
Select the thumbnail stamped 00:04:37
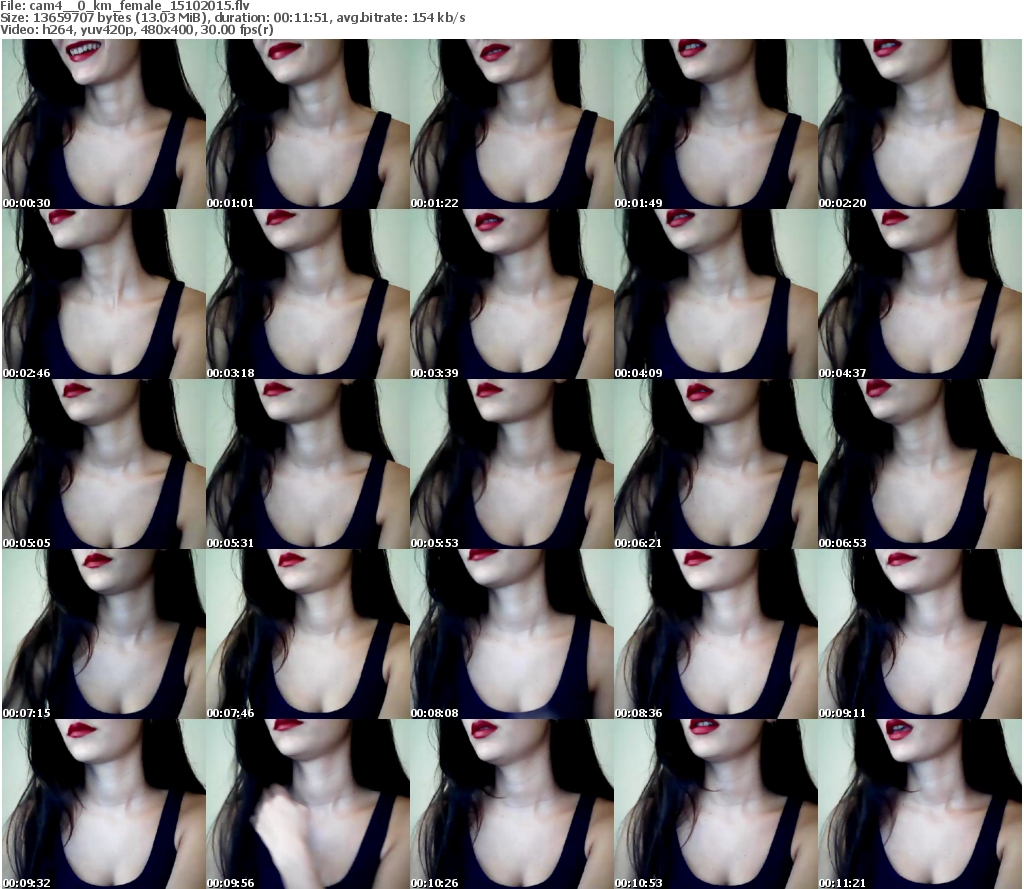click(920, 294)
